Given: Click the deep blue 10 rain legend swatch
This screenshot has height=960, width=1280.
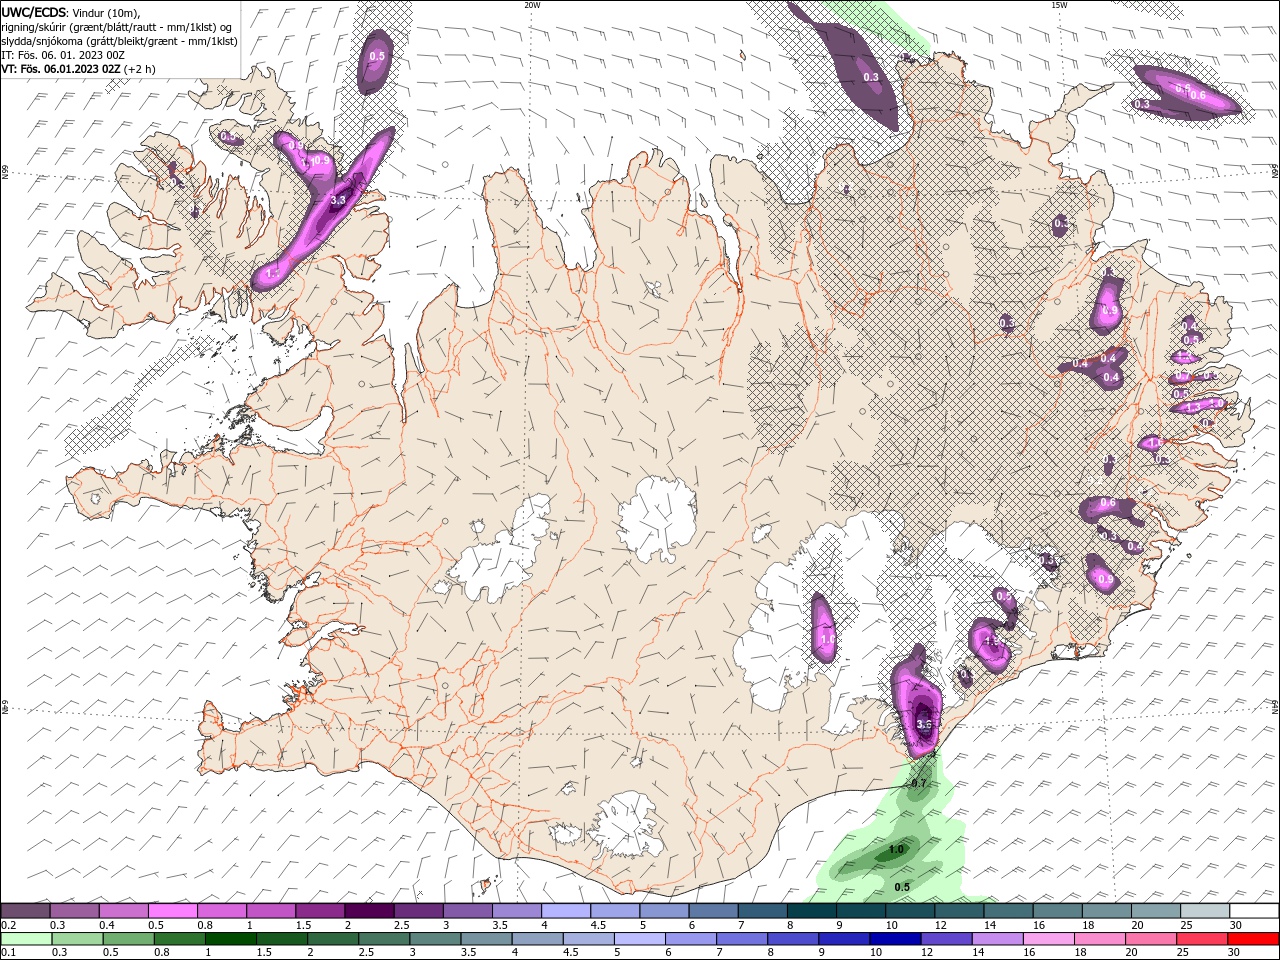Looking at the screenshot, I should point(894,939).
